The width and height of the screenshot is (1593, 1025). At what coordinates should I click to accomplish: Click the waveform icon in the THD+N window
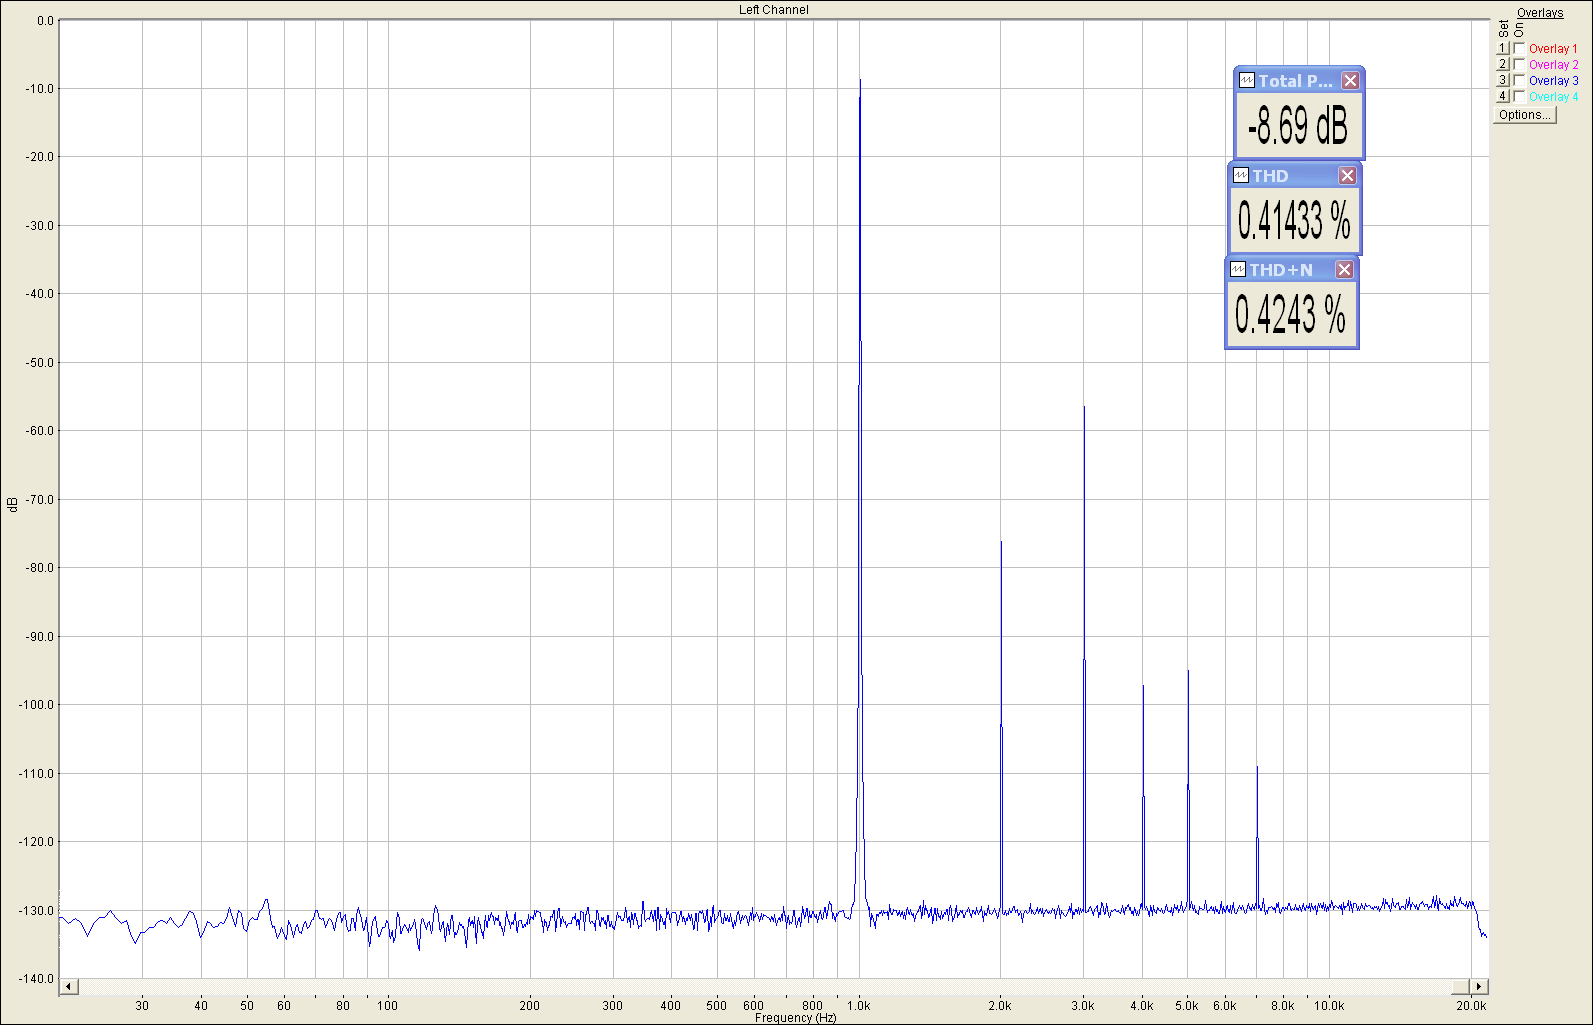point(1238,270)
